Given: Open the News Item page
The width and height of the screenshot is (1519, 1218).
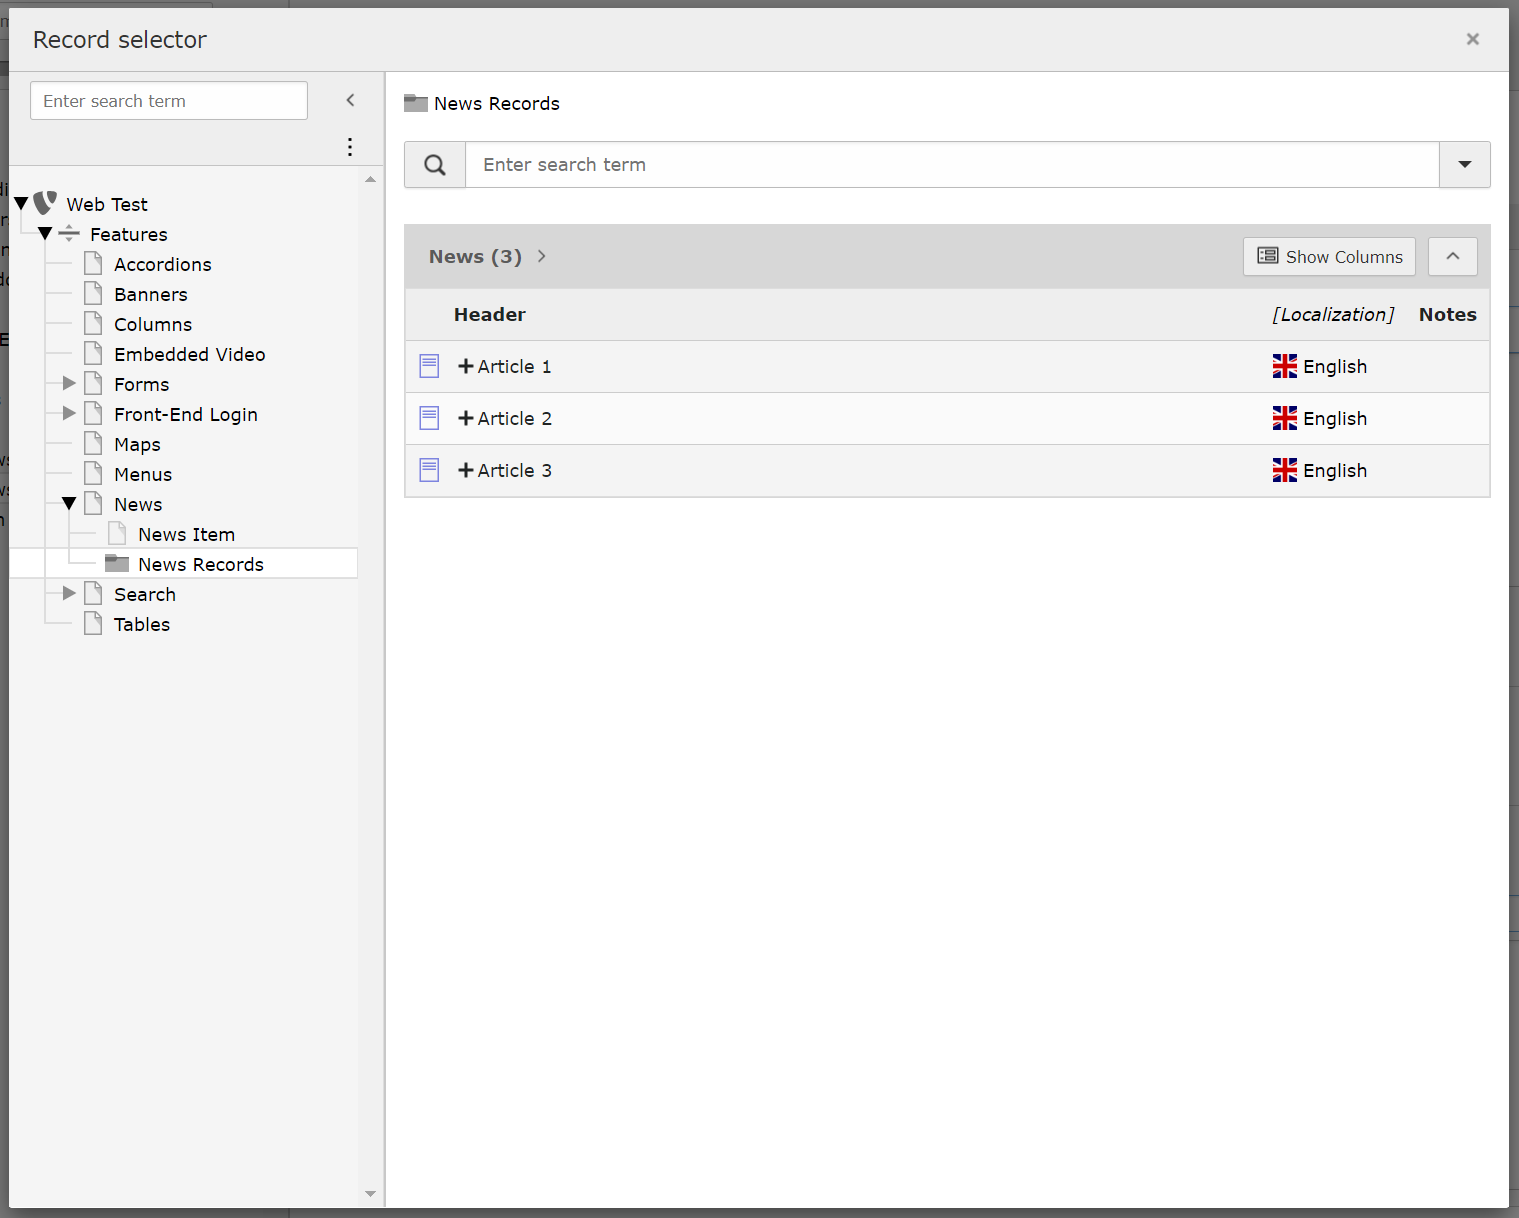Looking at the screenshot, I should [x=187, y=534].
